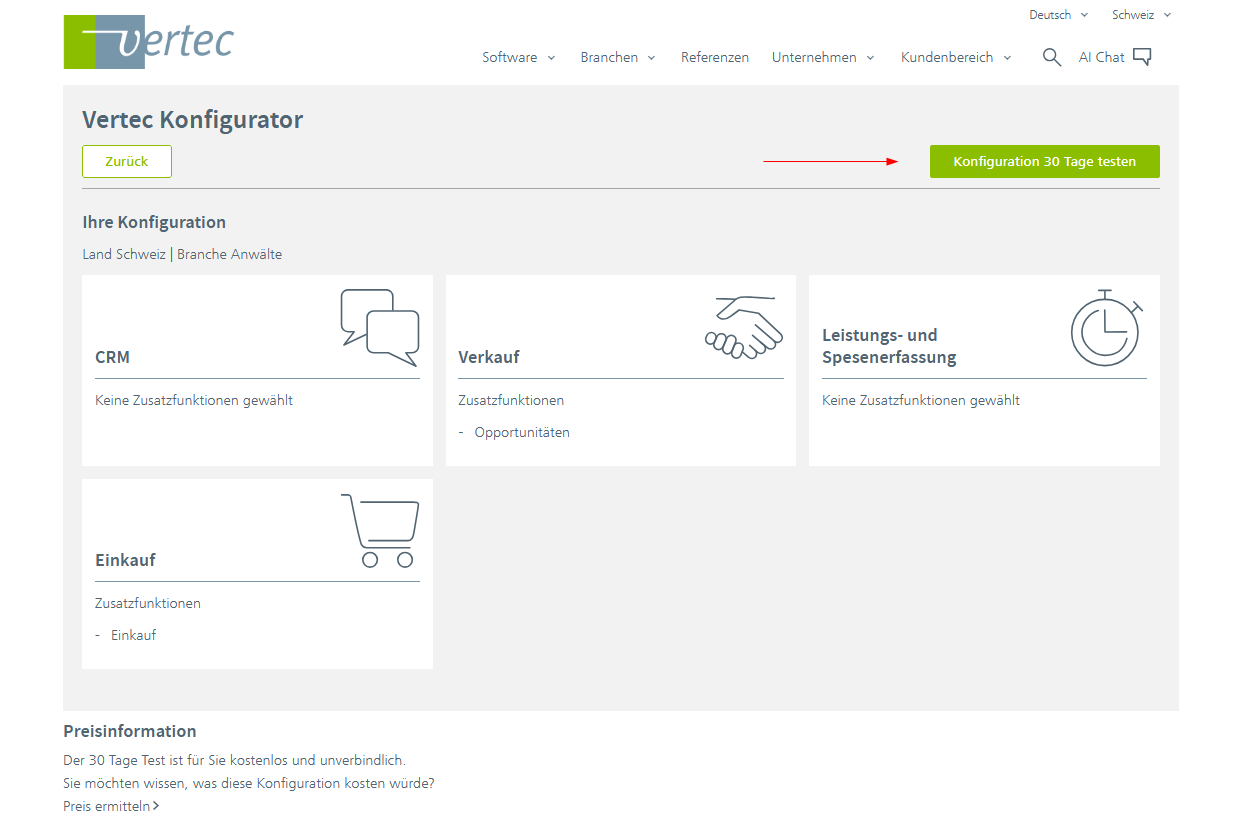1249x833 pixels.
Task: Open the Unternehmen menu
Action: [x=823, y=57]
